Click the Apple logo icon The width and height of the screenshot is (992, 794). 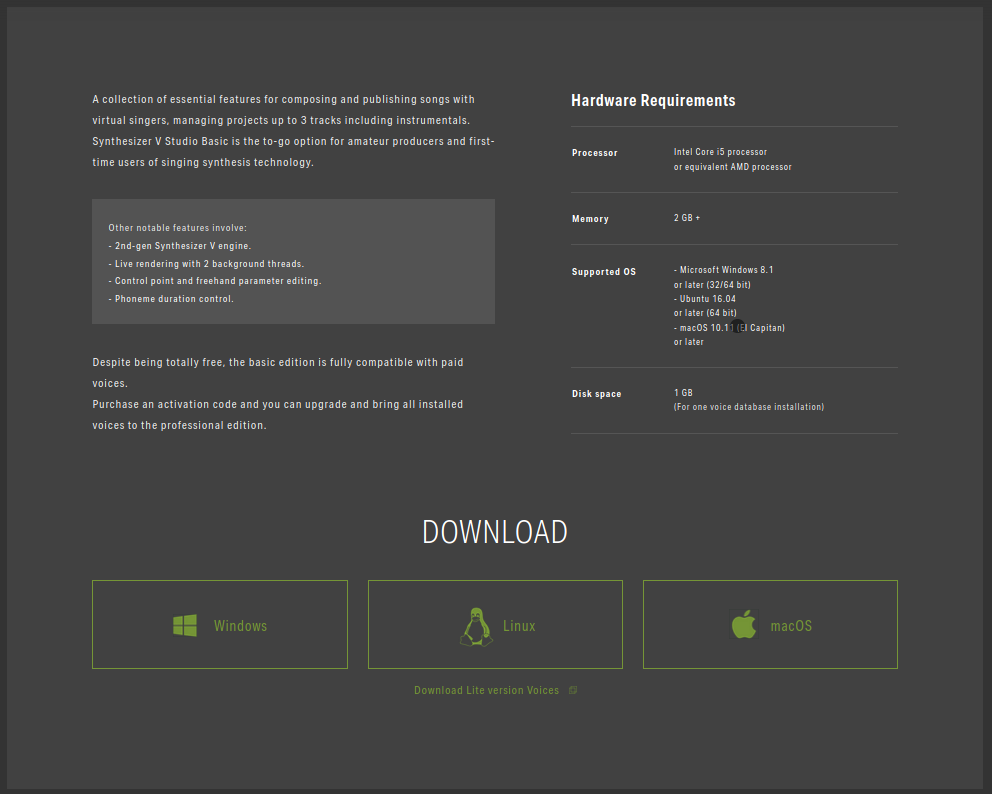click(744, 624)
